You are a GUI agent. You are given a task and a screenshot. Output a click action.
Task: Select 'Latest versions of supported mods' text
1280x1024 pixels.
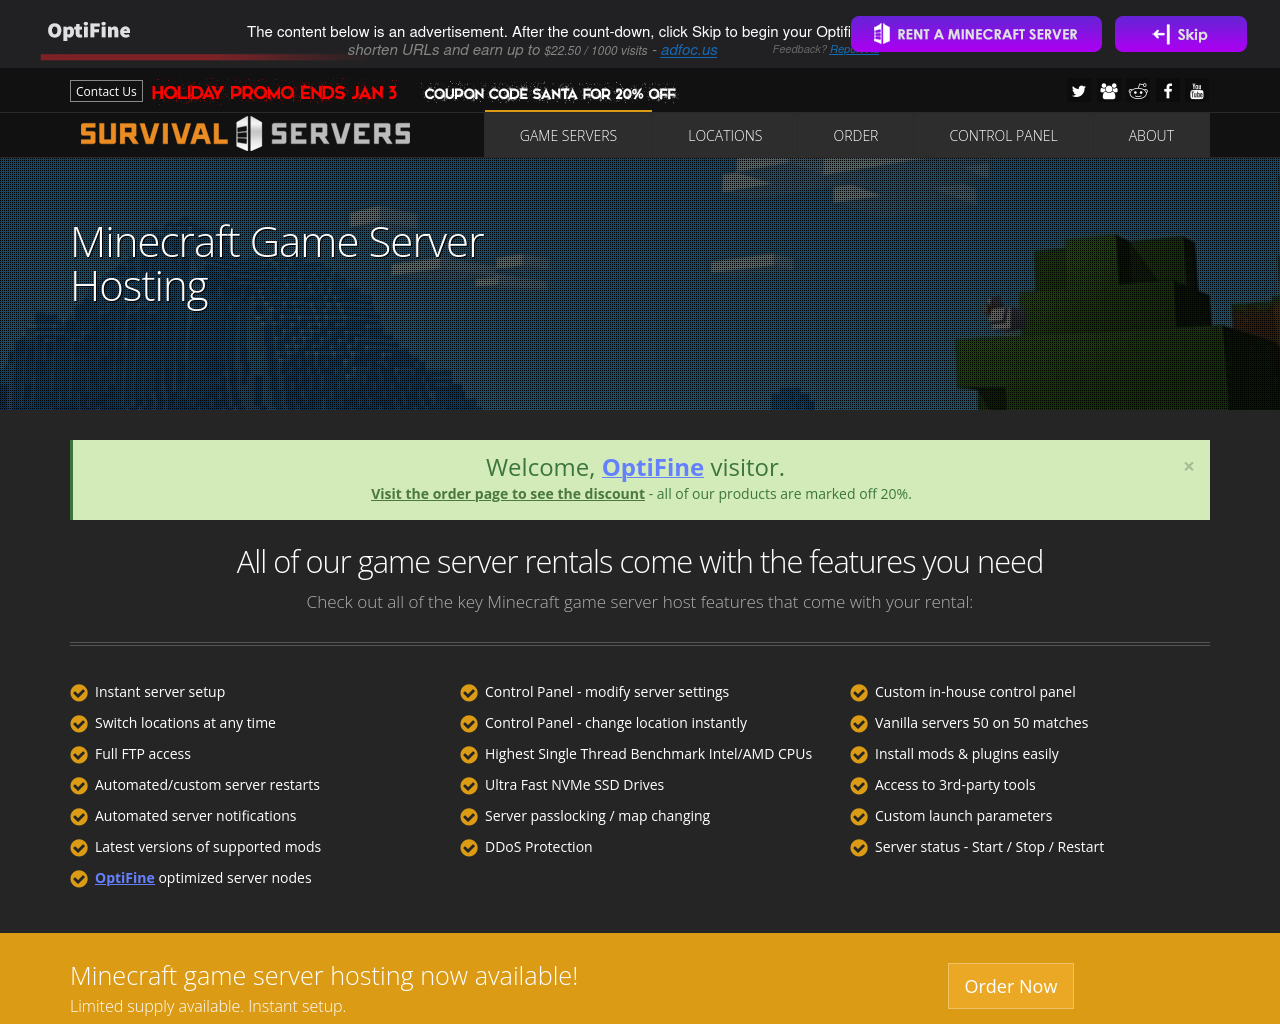(208, 847)
